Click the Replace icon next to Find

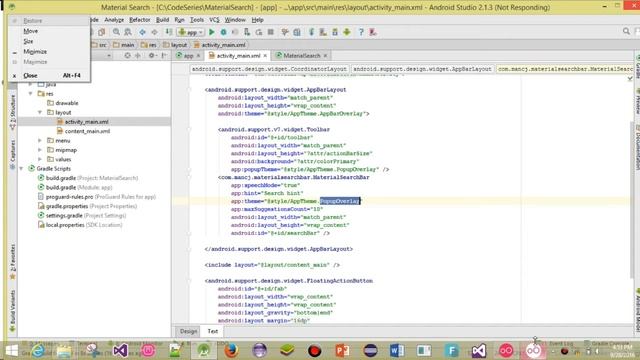pos(128,32)
